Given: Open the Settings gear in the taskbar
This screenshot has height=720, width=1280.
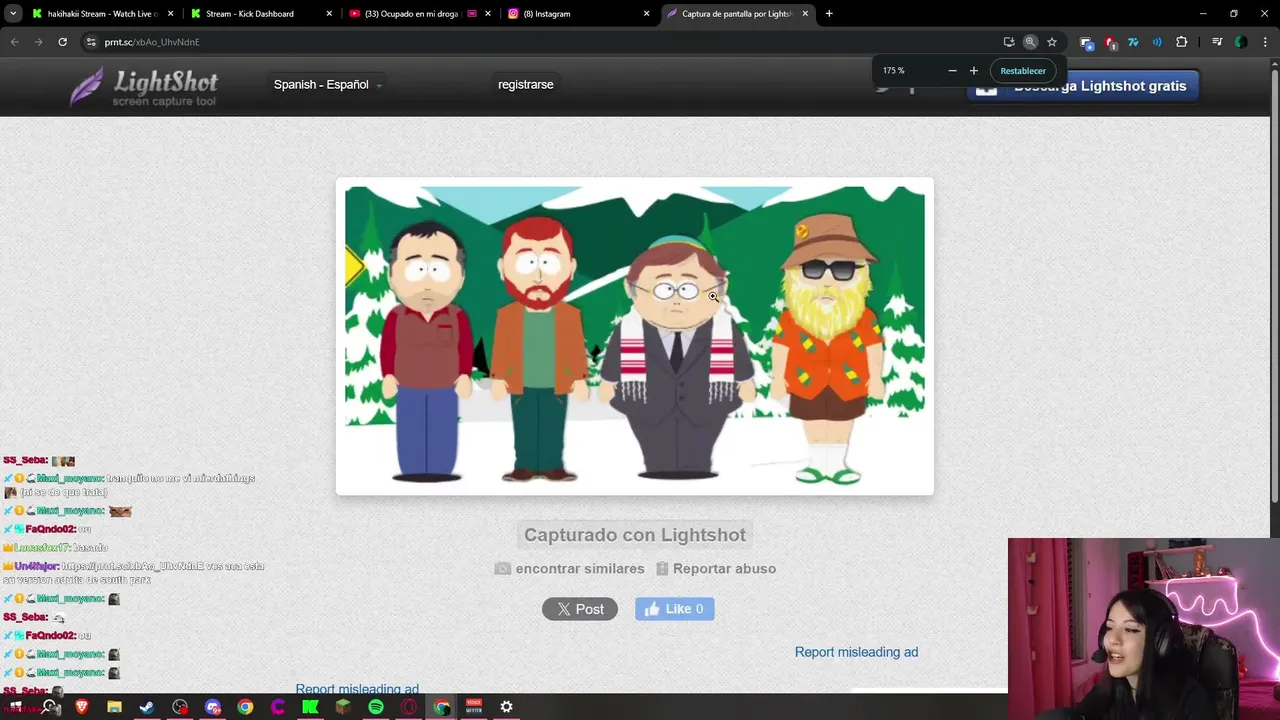Looking at the screenshot, I should coord(506,707).
